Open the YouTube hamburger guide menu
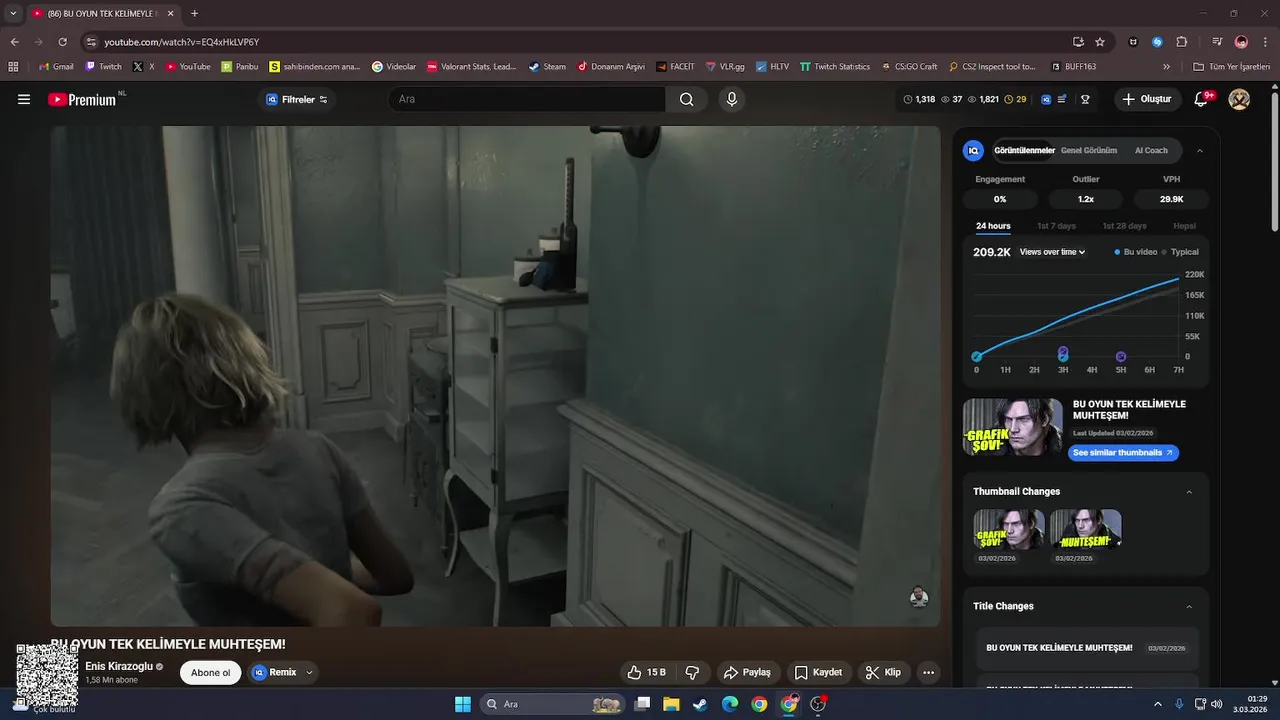The height and width of the screenshot is (720, 1280). click(x=24, y=99)
